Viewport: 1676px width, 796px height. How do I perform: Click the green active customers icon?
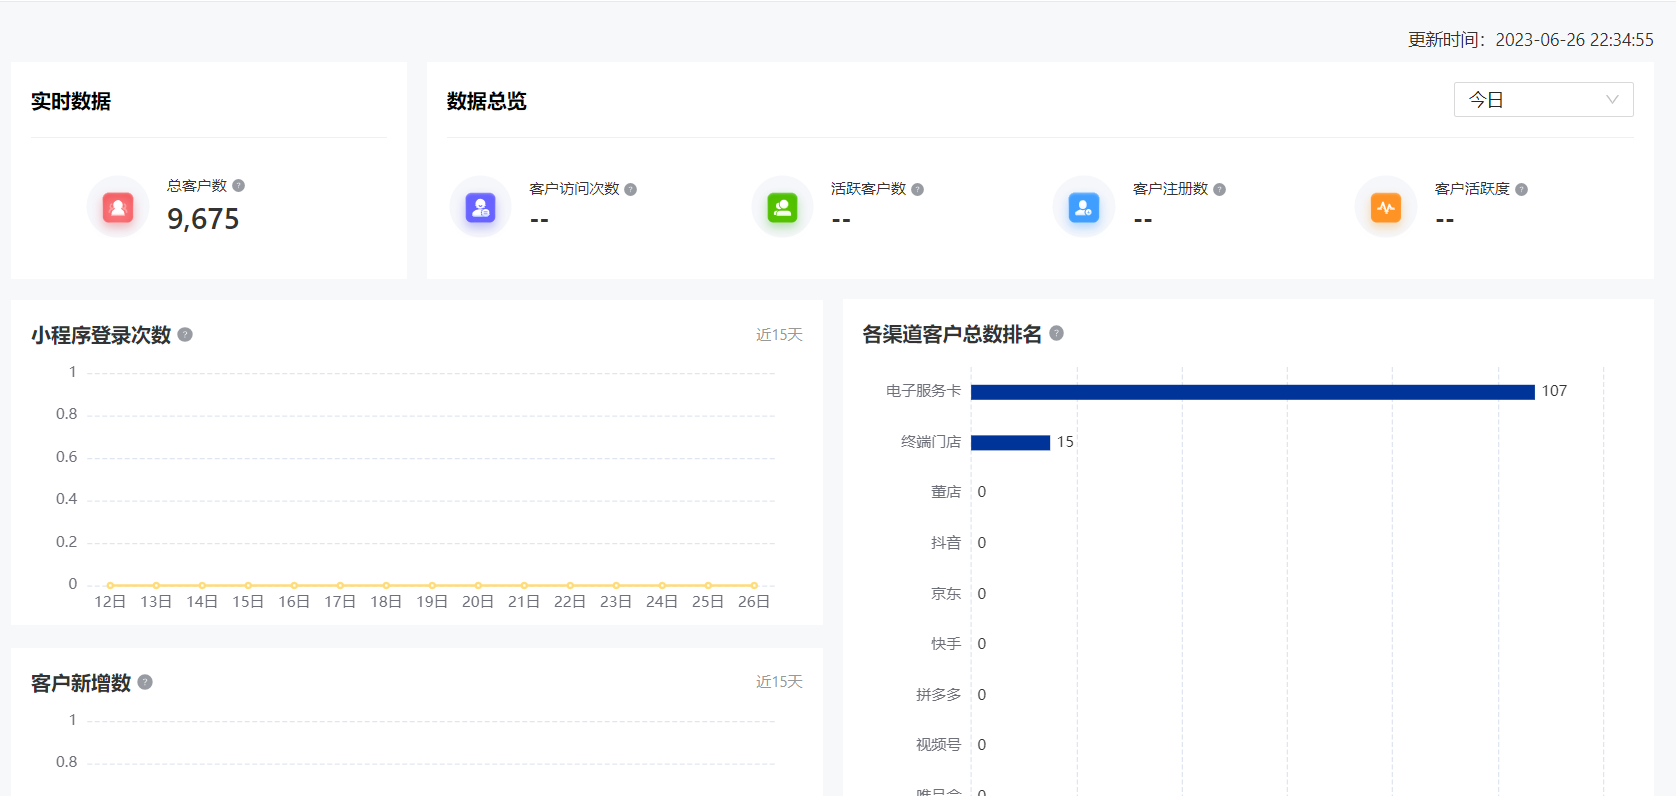[782, 207]
